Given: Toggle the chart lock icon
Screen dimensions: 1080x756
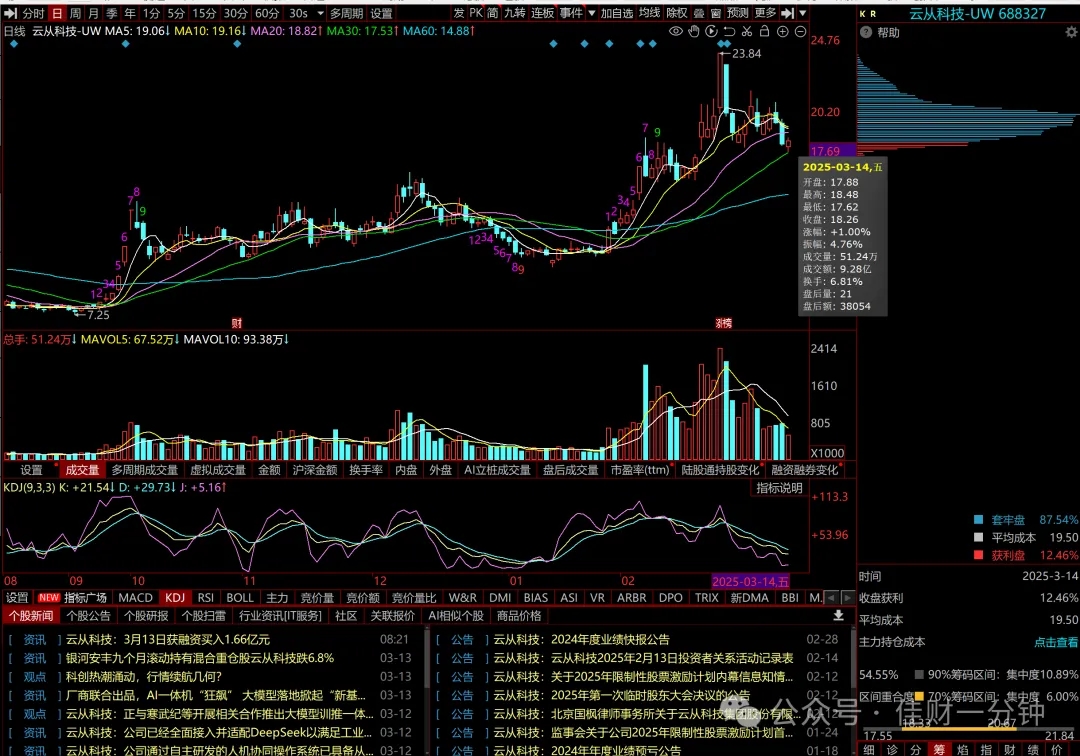Looking at the screenshot, I should tap(765, 32).
